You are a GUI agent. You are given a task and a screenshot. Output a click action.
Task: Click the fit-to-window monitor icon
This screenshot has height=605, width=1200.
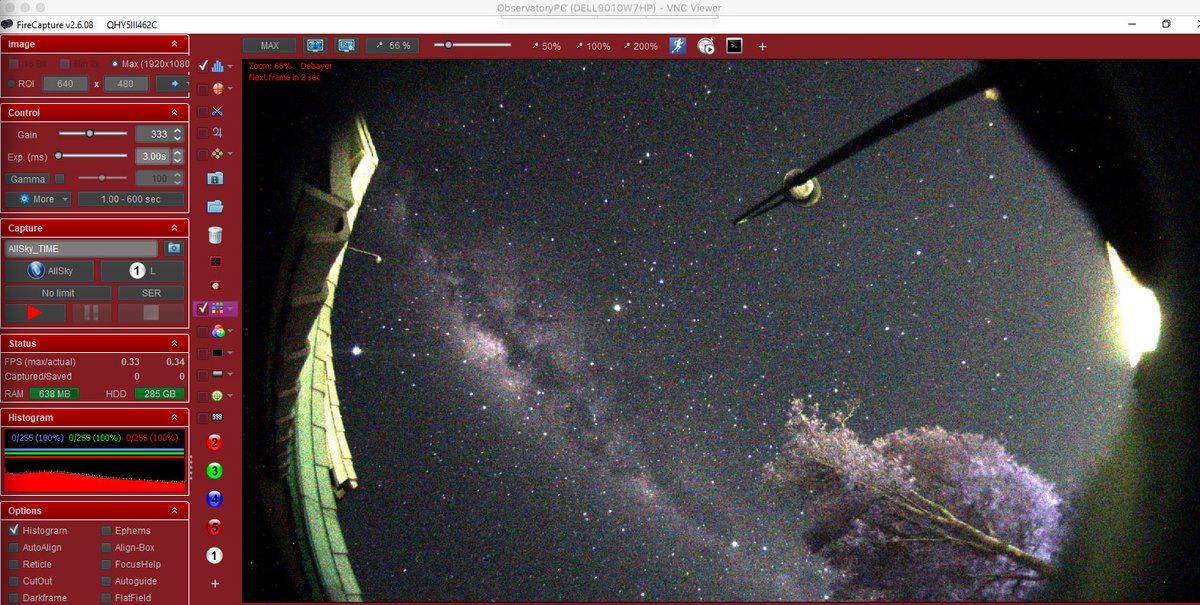(315, 45)
